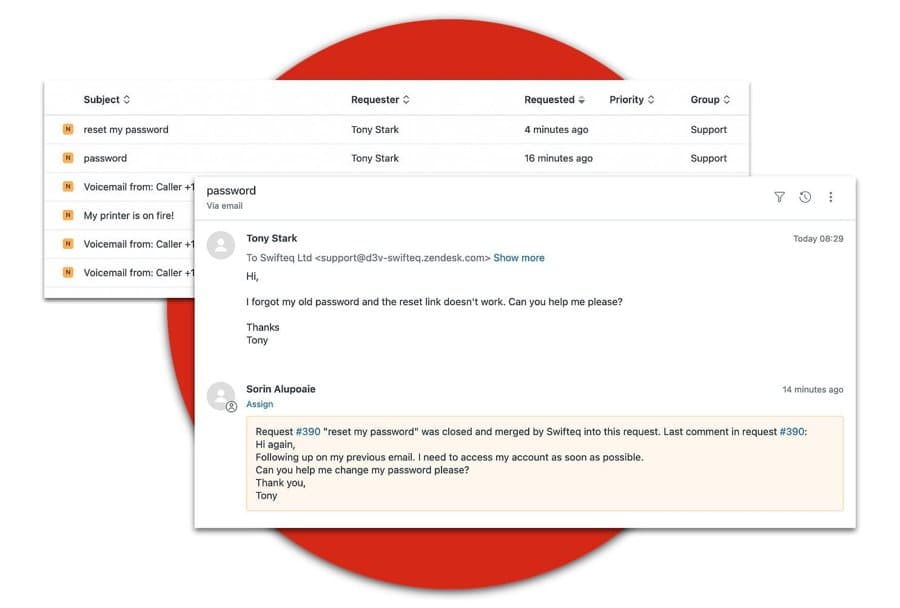
Task: Open the three-dot more options menu
Action: [831, 197]
